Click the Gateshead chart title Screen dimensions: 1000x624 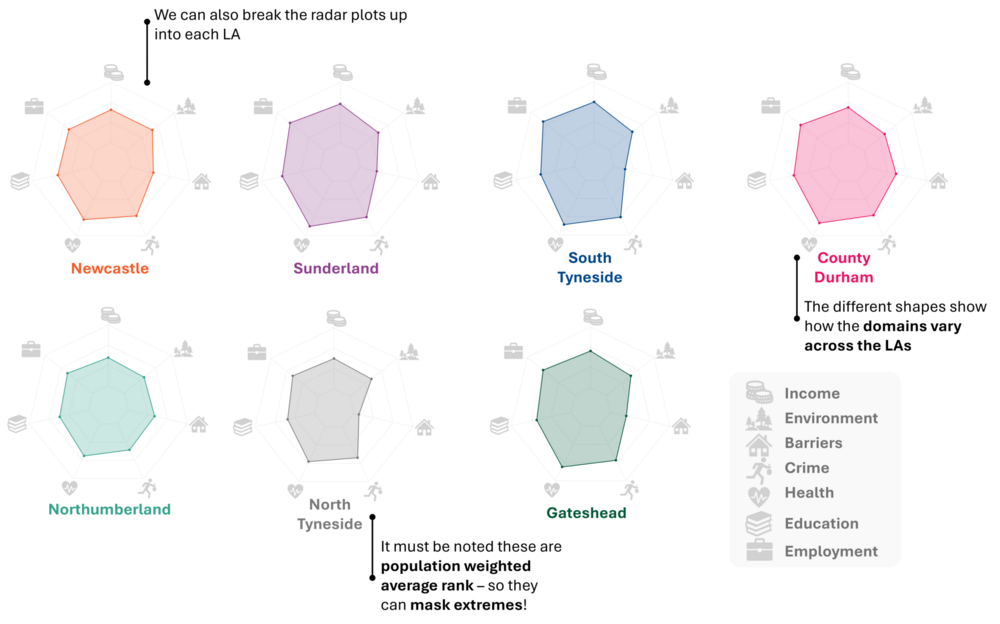tap(586, 513)
